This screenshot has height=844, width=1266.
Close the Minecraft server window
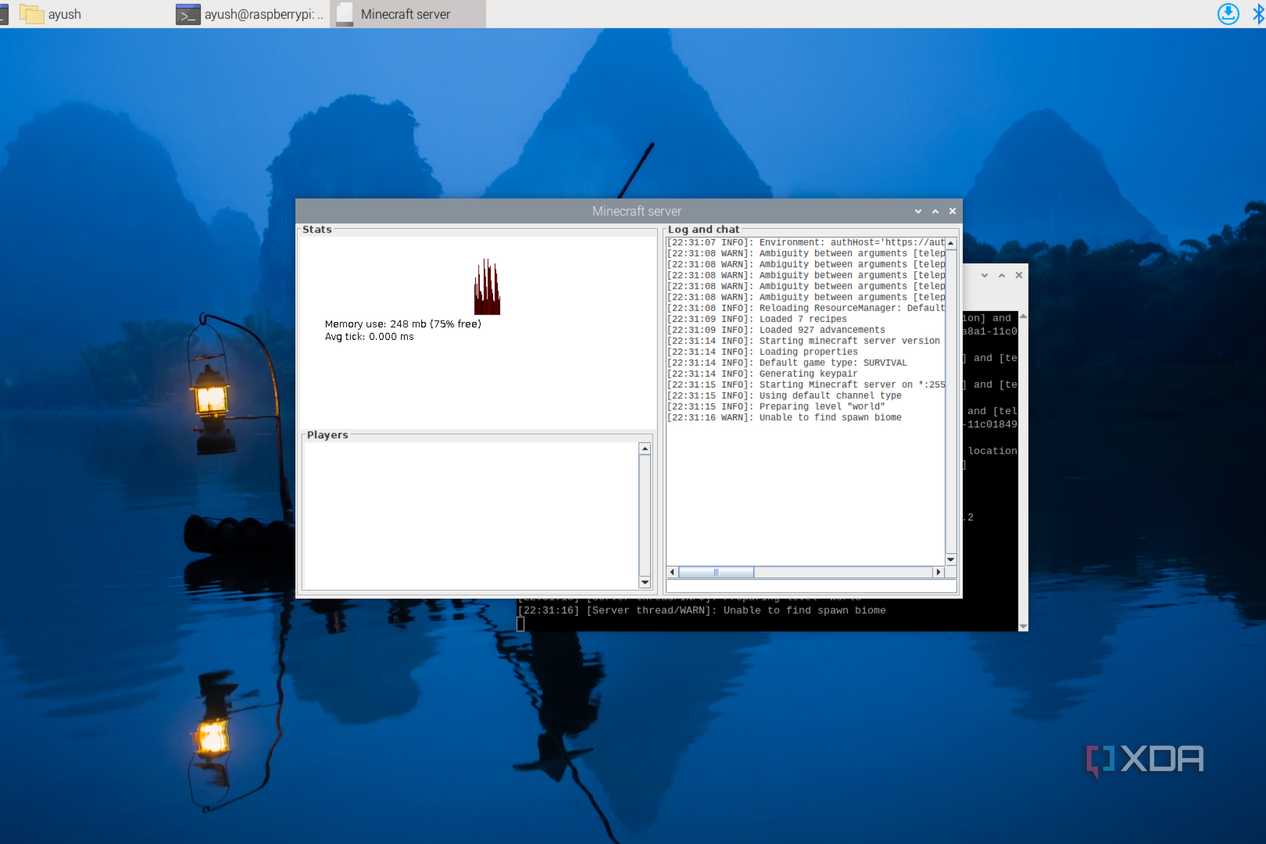click(952, 211)
